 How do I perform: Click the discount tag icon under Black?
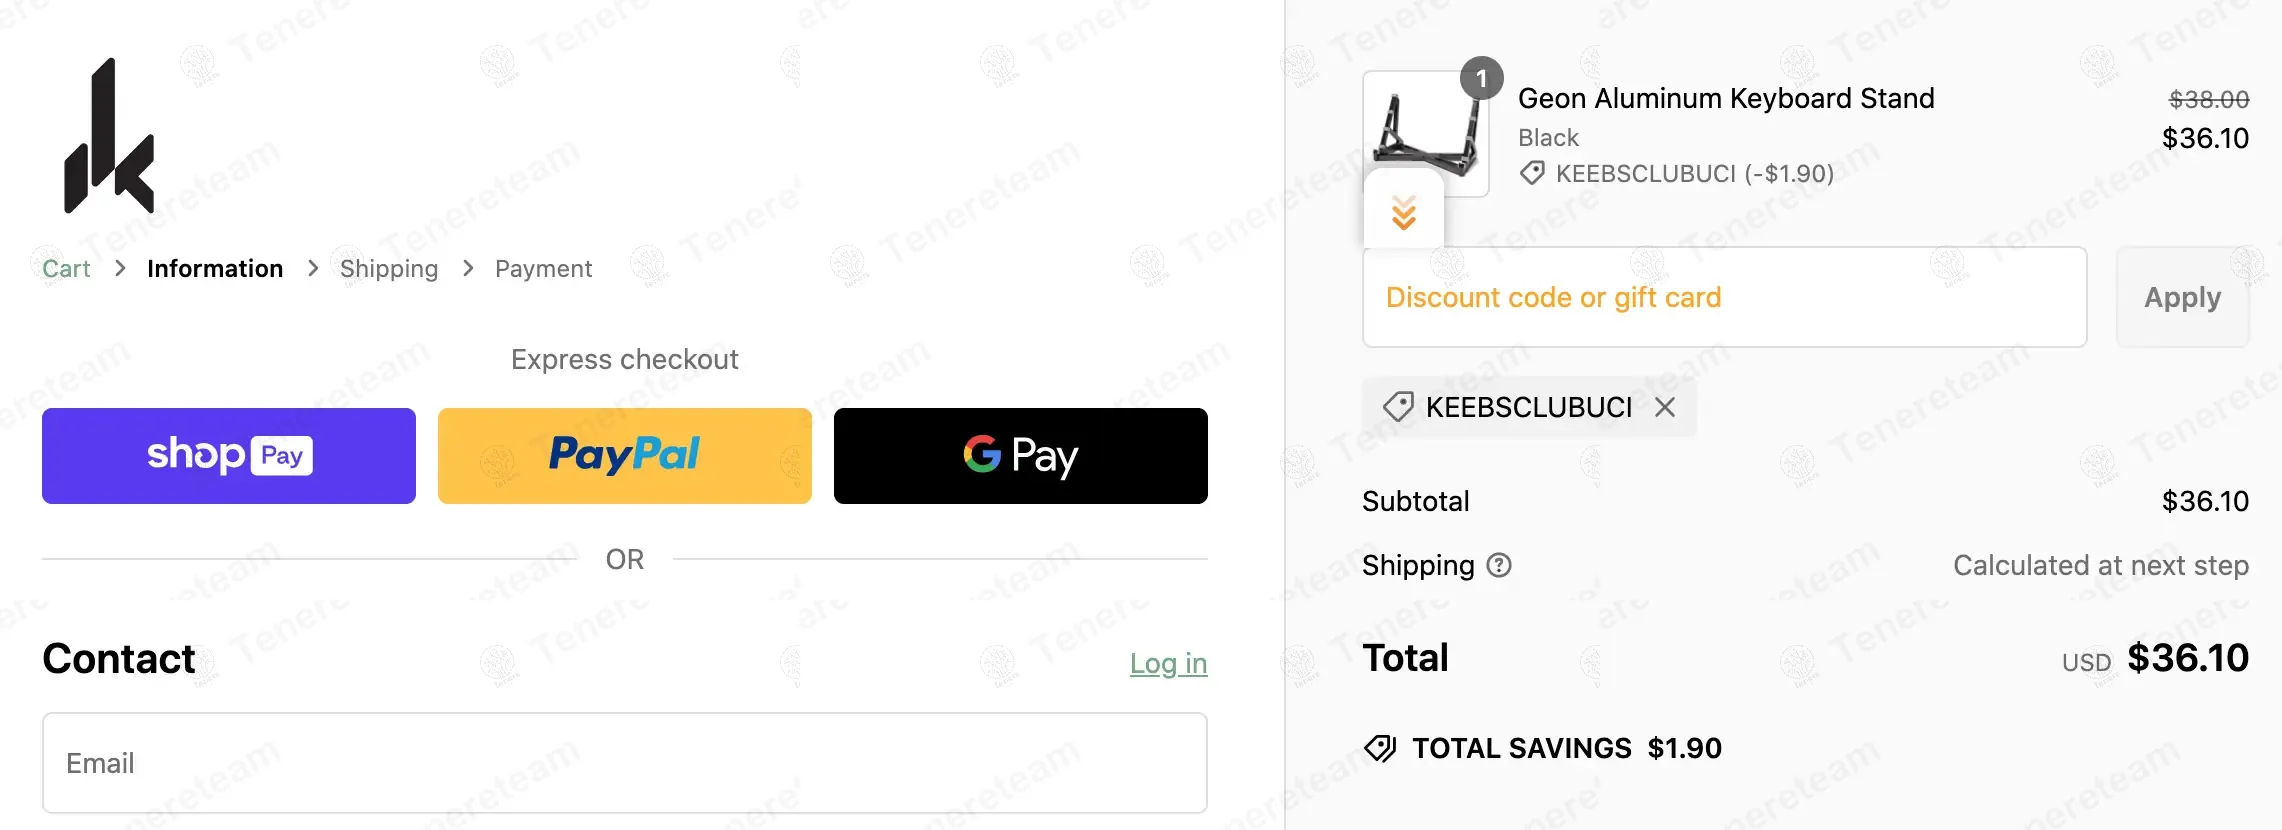point(1532,173)
